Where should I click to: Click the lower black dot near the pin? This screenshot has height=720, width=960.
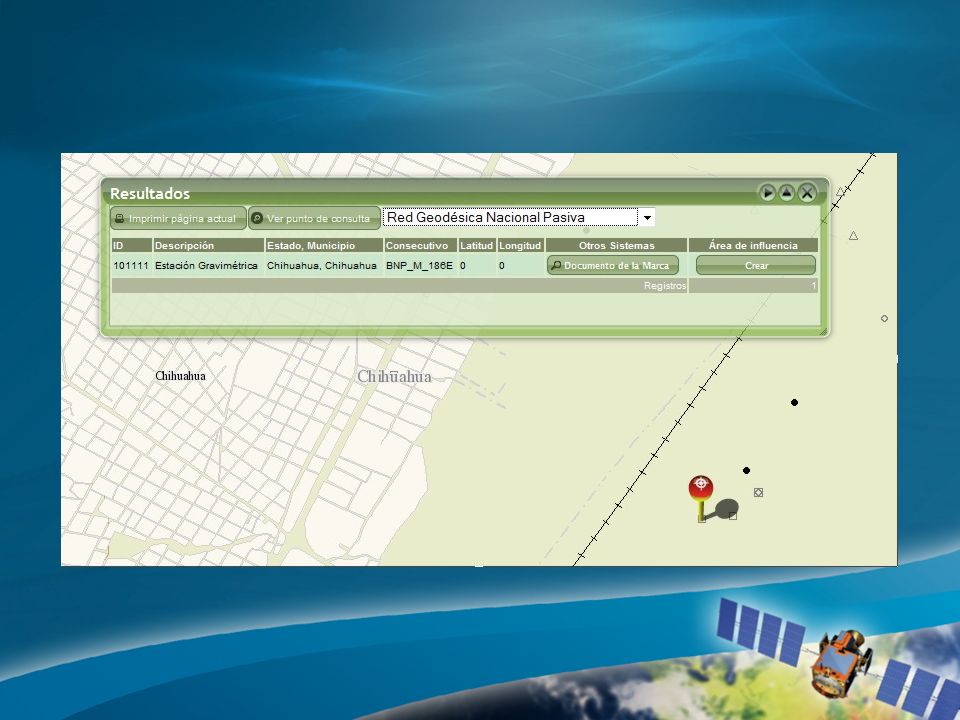pyautogui.click(x=746, y=470)
